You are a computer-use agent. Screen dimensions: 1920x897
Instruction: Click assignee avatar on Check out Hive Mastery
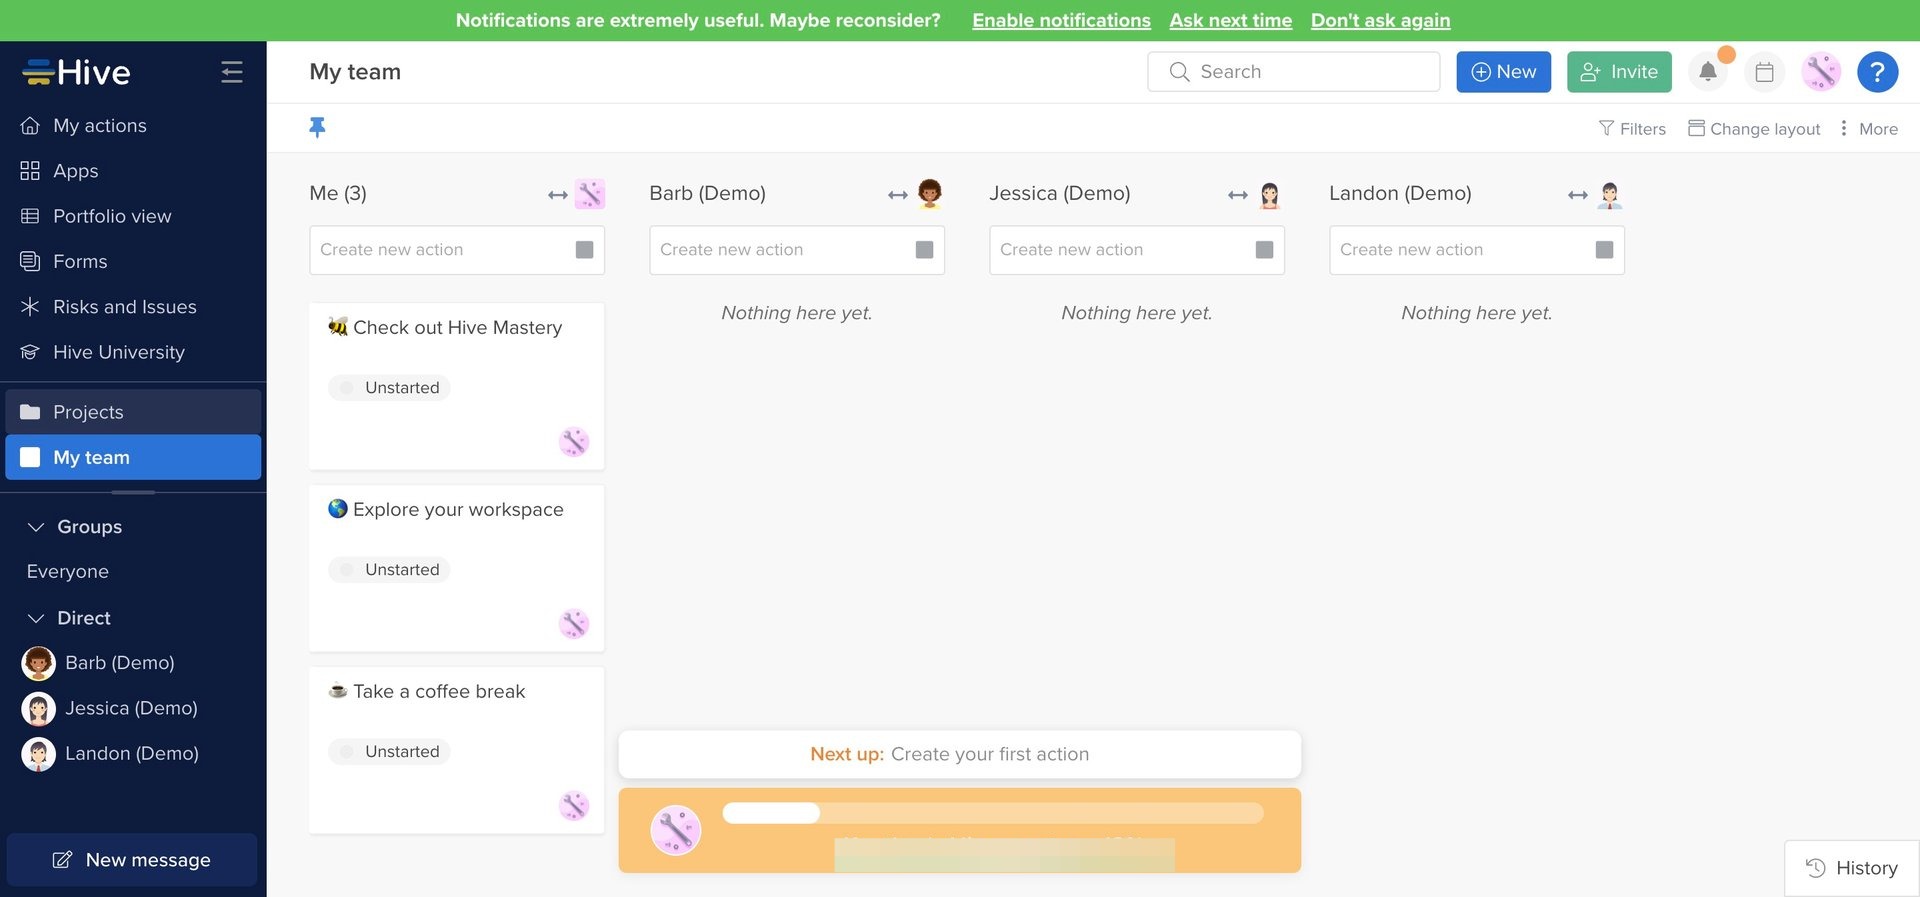coord(574,442)
